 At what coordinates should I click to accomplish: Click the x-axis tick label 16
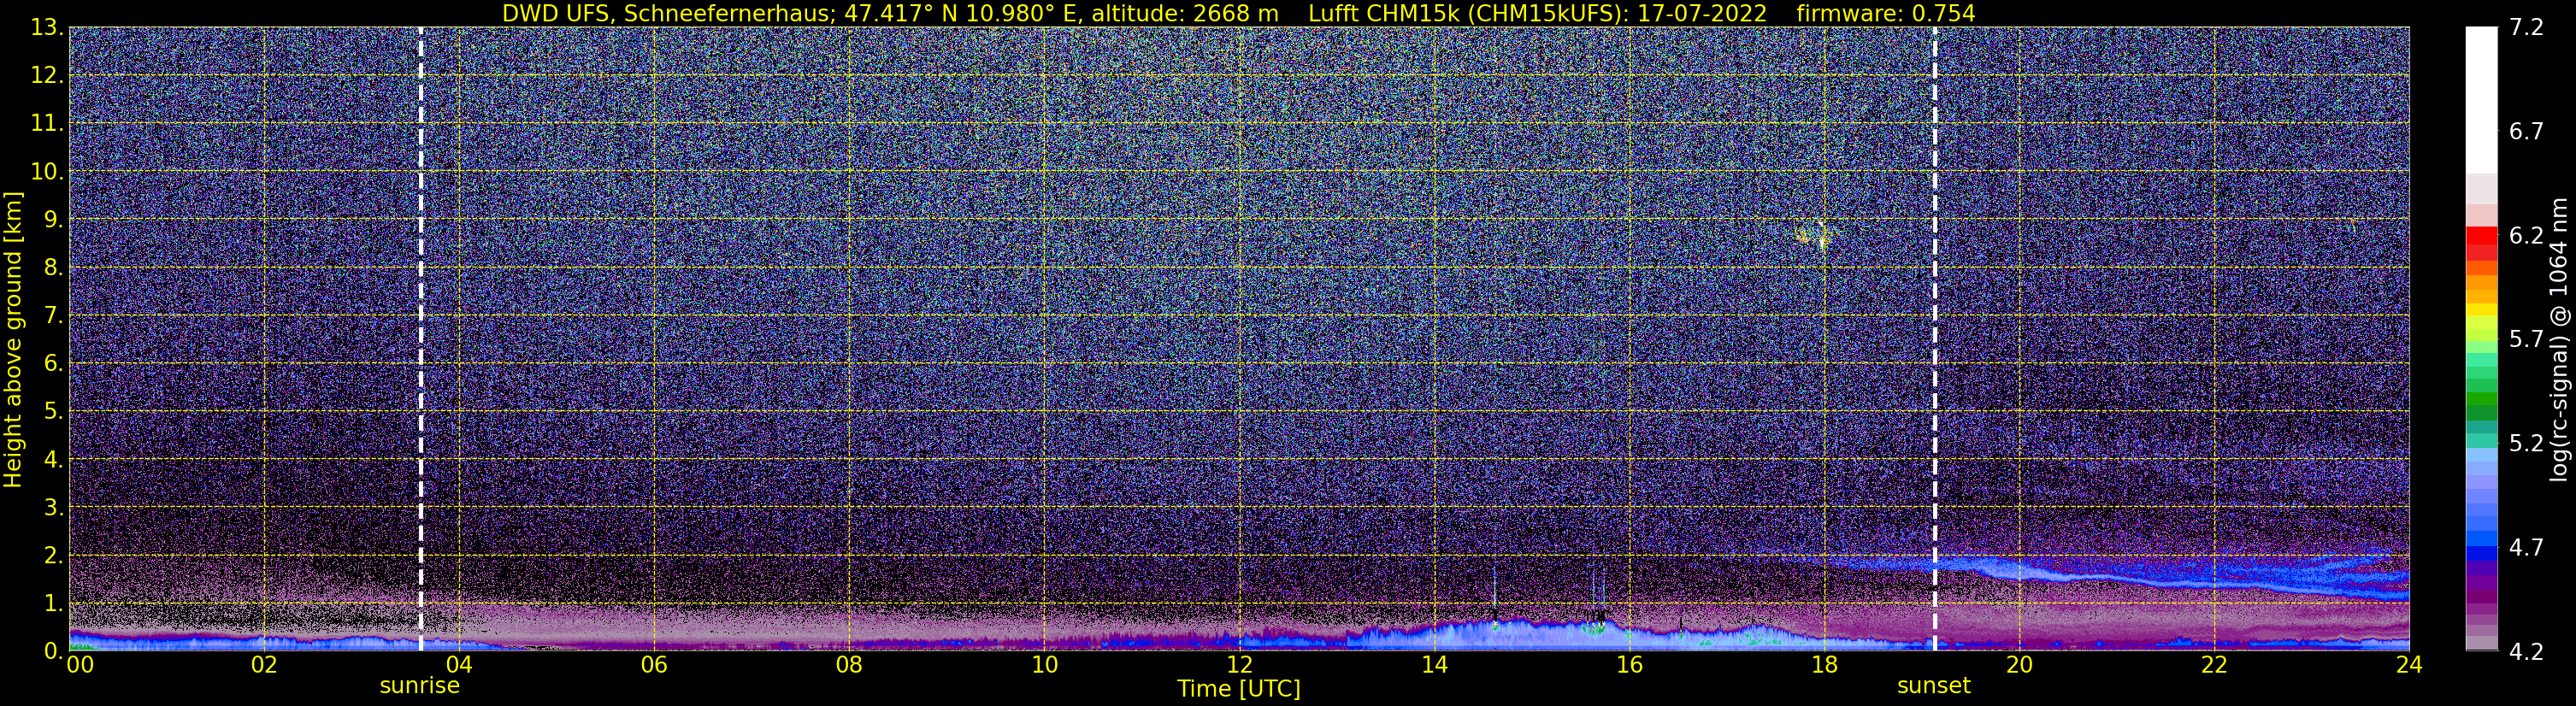point(1629,665)
